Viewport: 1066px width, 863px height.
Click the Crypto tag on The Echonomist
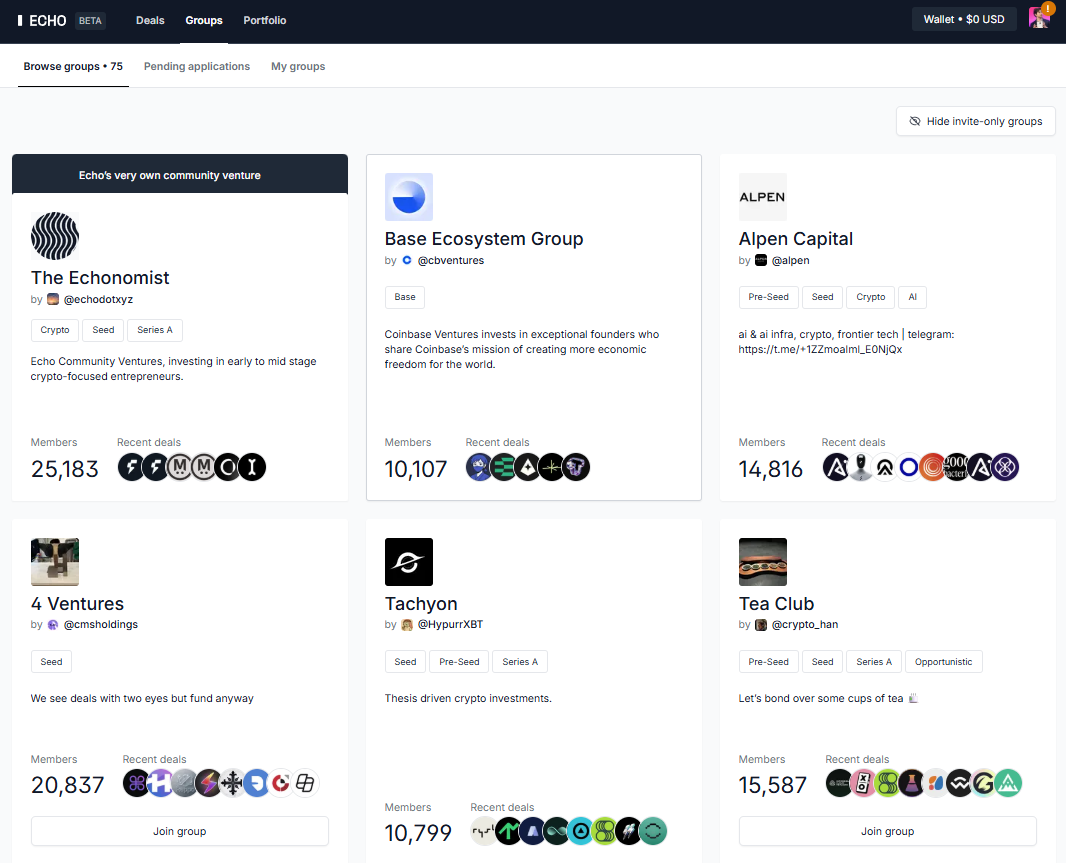click(55, 330)
